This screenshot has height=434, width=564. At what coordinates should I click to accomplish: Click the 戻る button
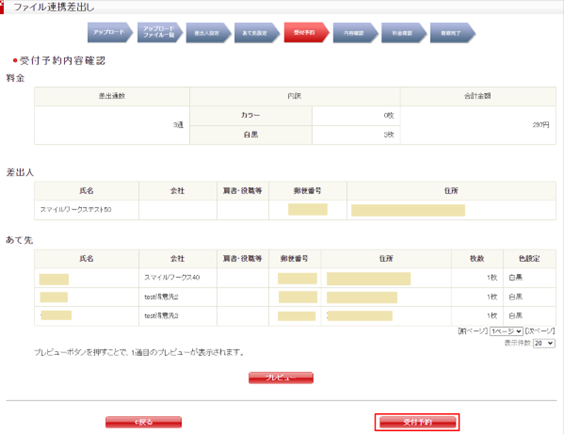pyautogui.click(x=144, y=422)
